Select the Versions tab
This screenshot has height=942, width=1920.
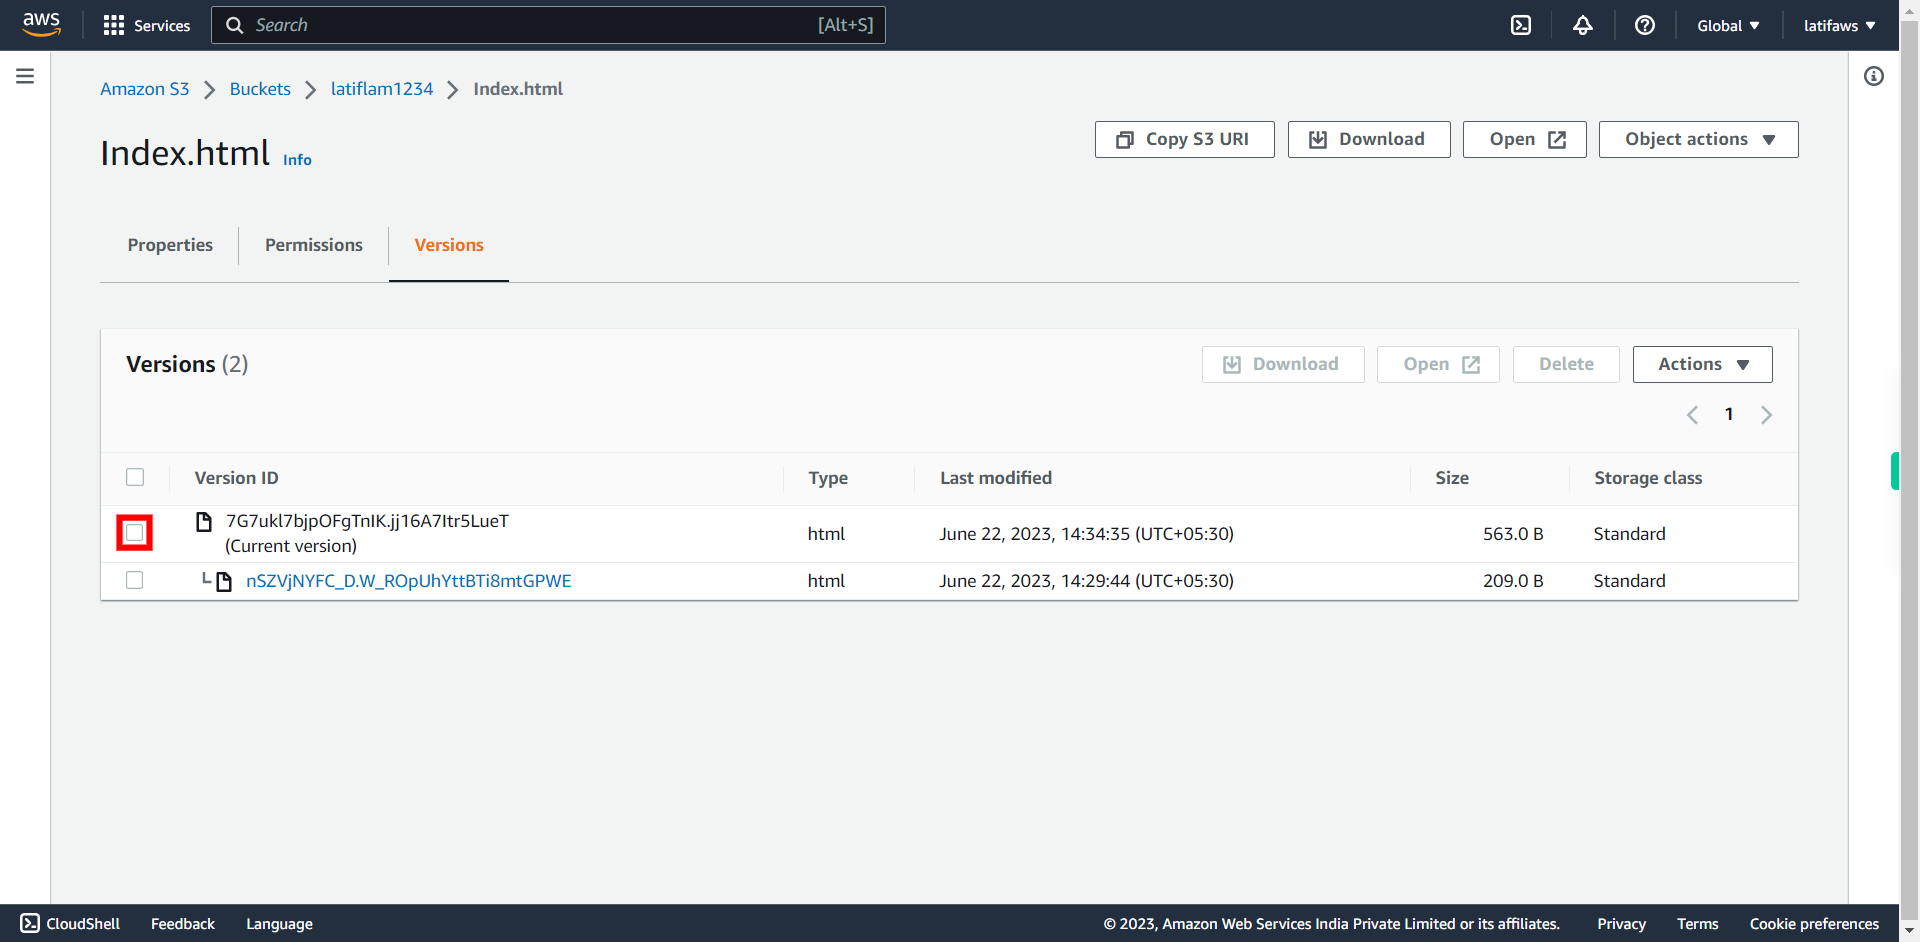click(x=449, y=245)
